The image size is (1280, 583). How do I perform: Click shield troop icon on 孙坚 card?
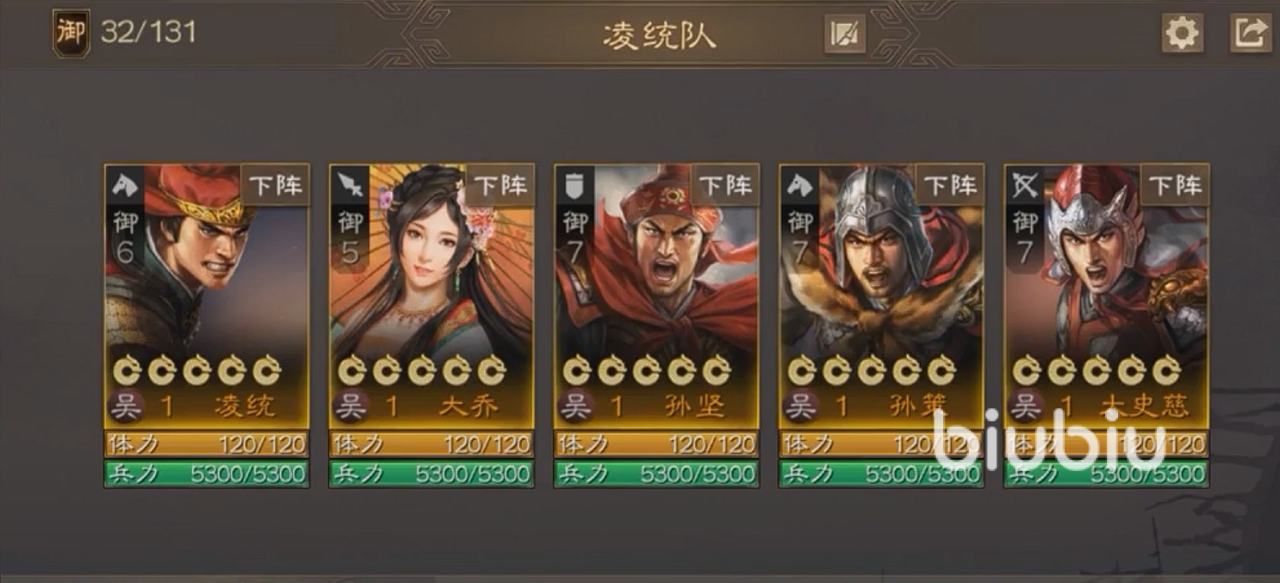point(575,185)
